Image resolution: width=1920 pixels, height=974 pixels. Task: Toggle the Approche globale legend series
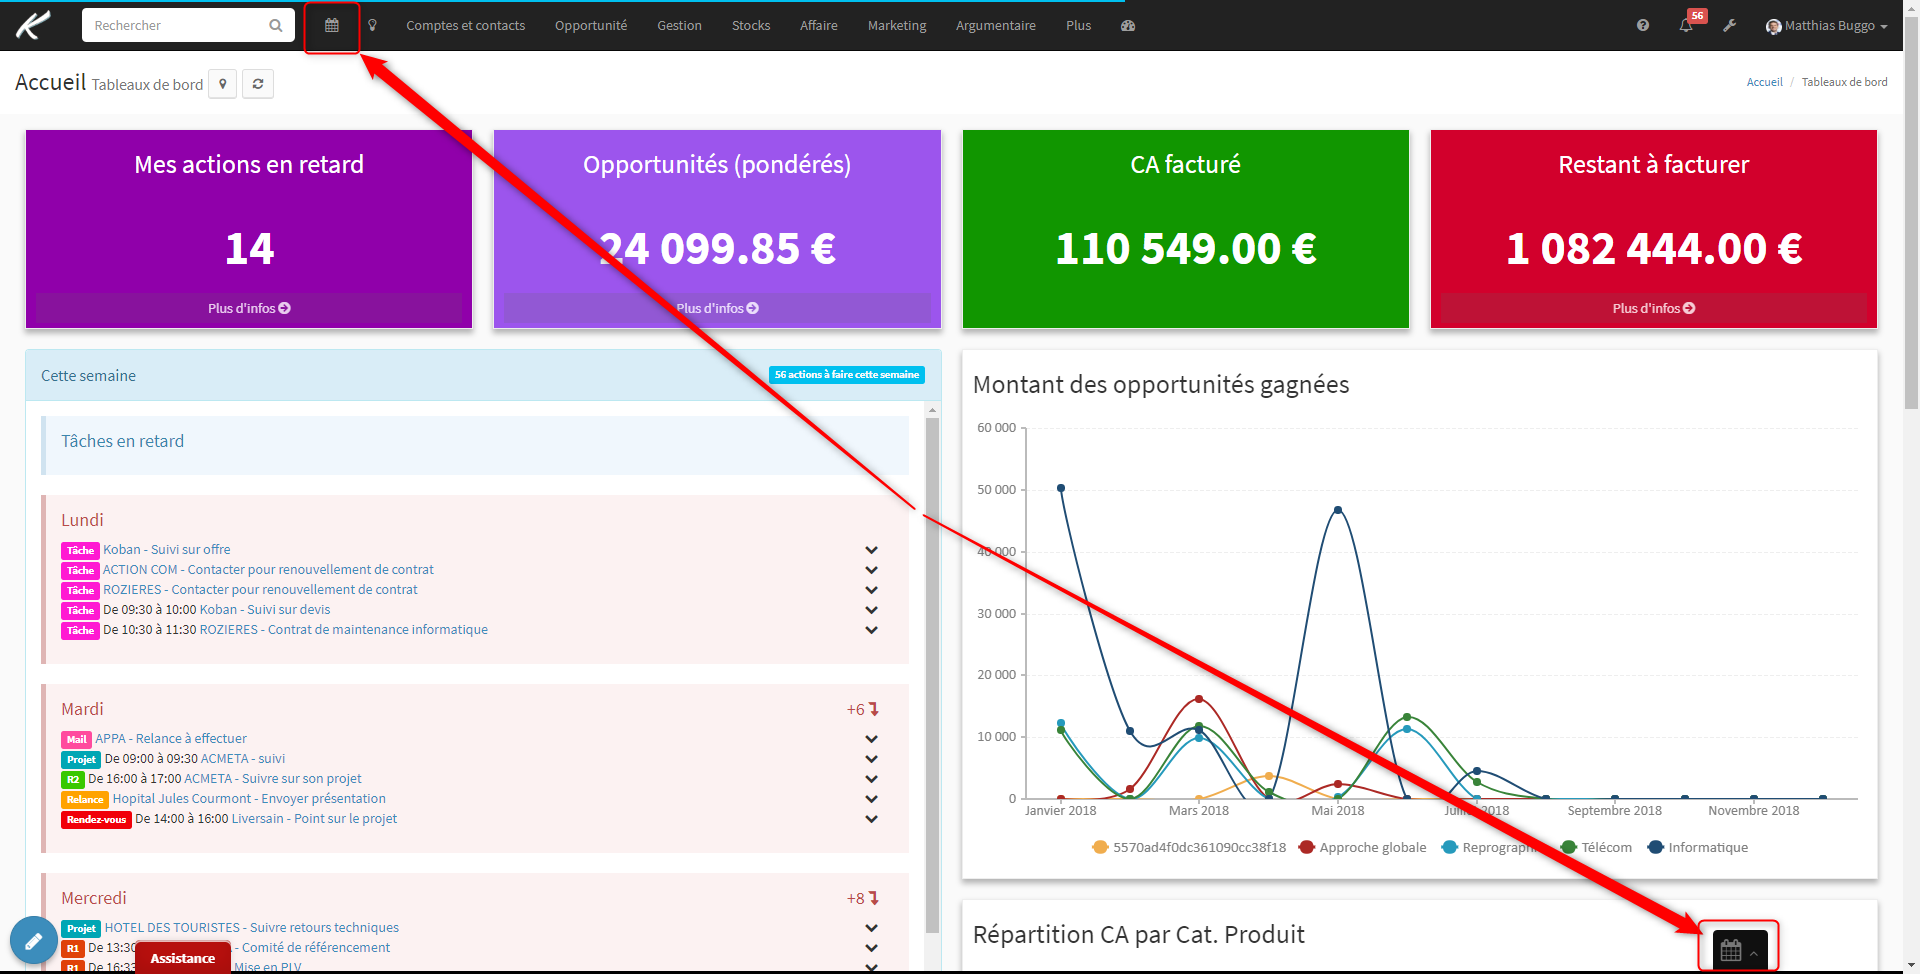click(1362, 847)
